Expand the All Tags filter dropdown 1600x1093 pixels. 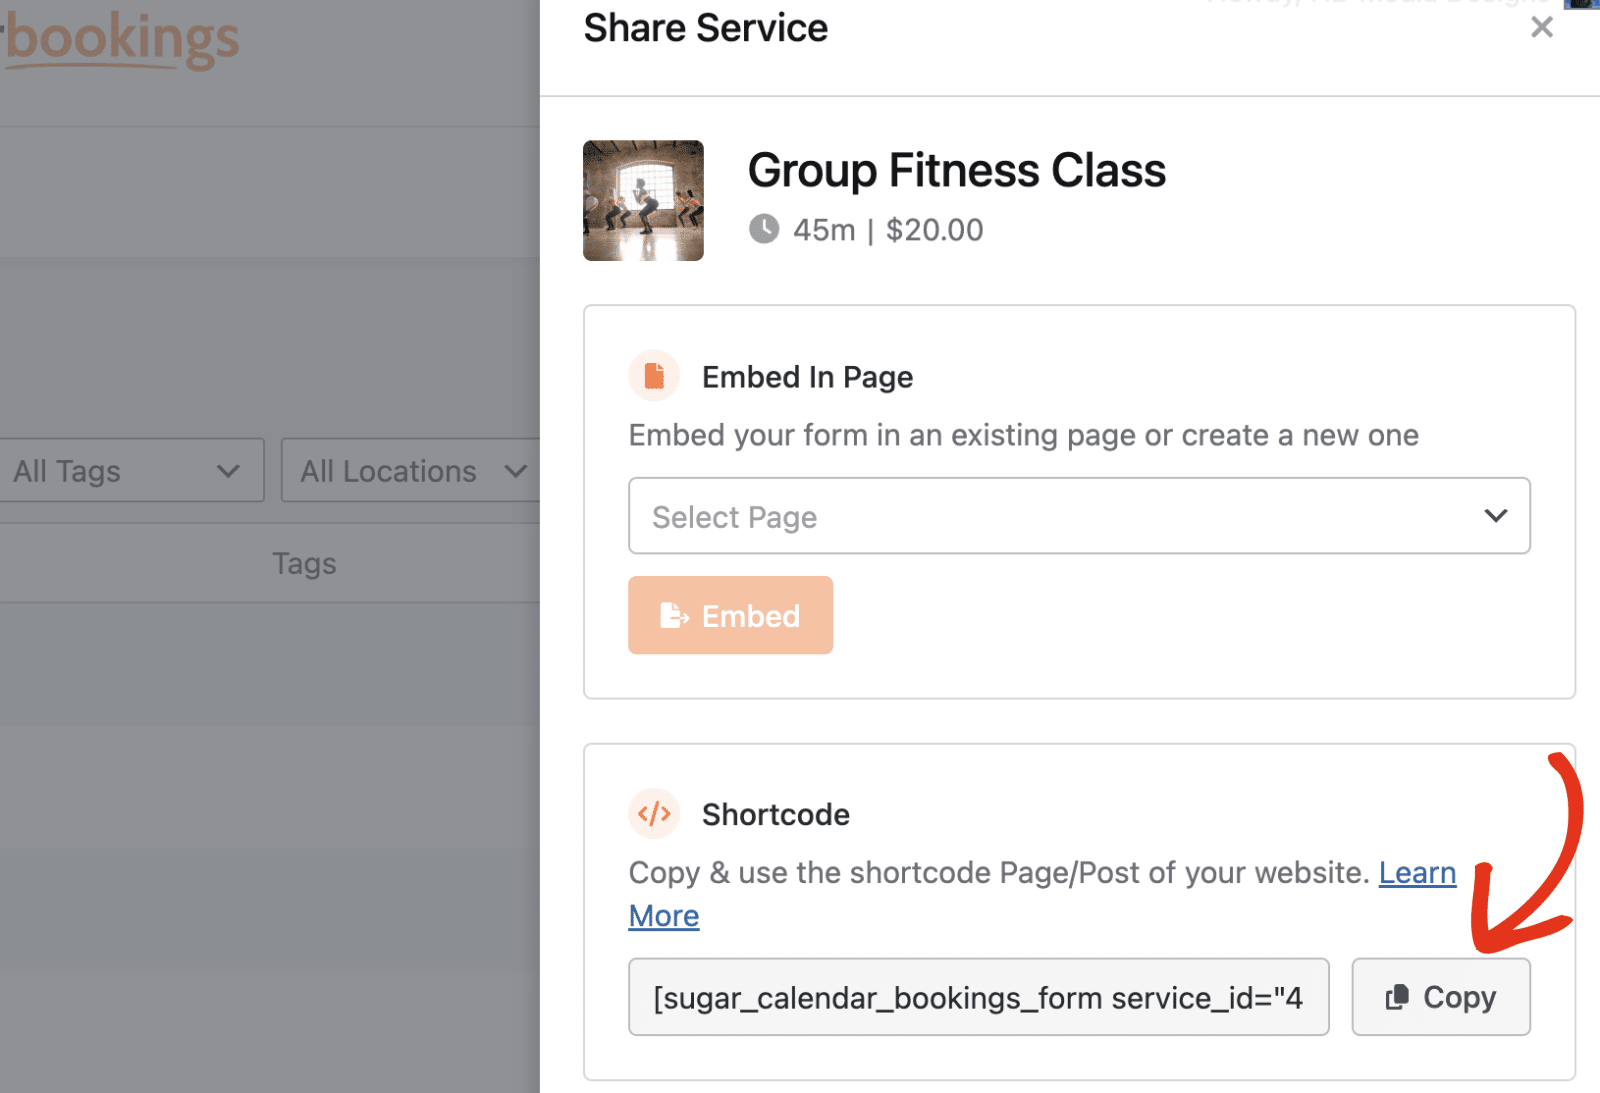coord(130,470)
